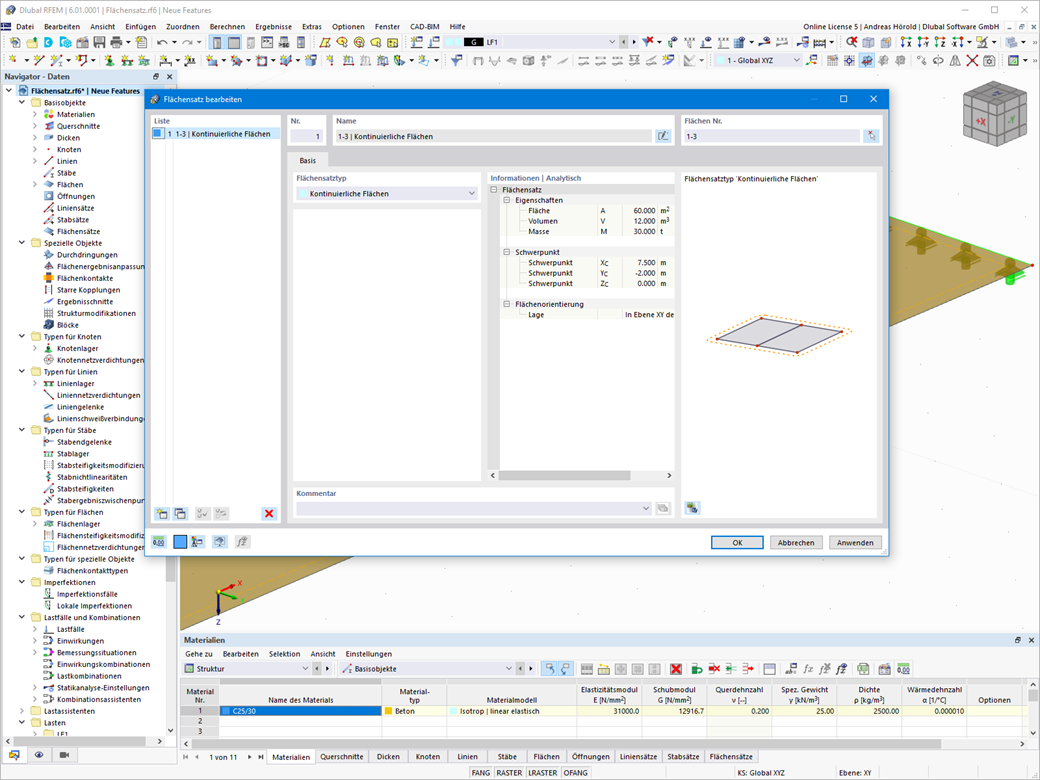
Task: Collapse the Schwerpunkt info section
Action: tap(507, 252)
